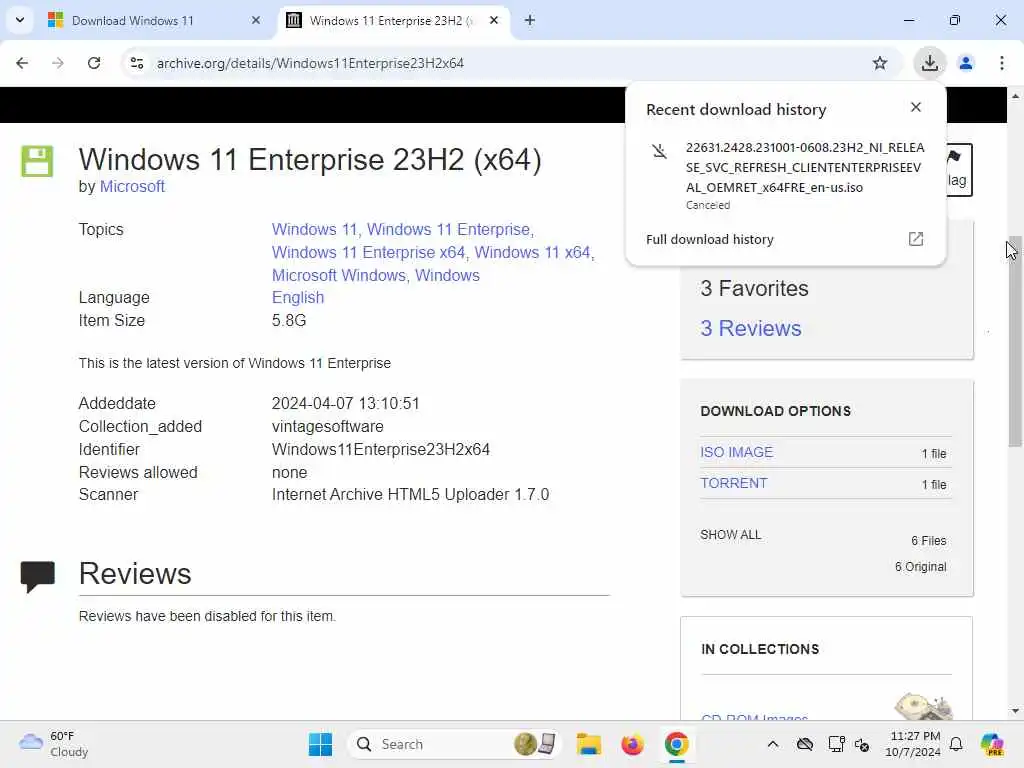This screenshot has width=1024, height=768.
Task: Open the Windows 11 Enterprise topic link
Action: pyautogui.click(x=449, y=230)
